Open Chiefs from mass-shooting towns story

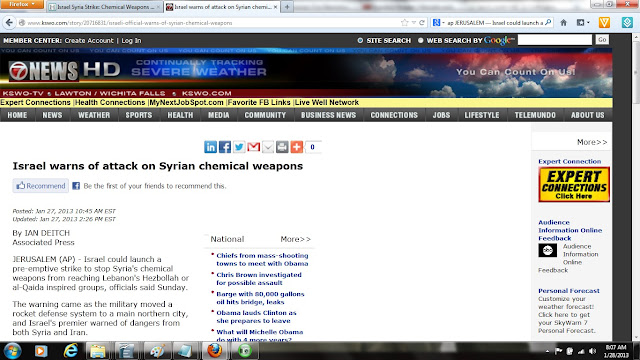pos(262,259)
